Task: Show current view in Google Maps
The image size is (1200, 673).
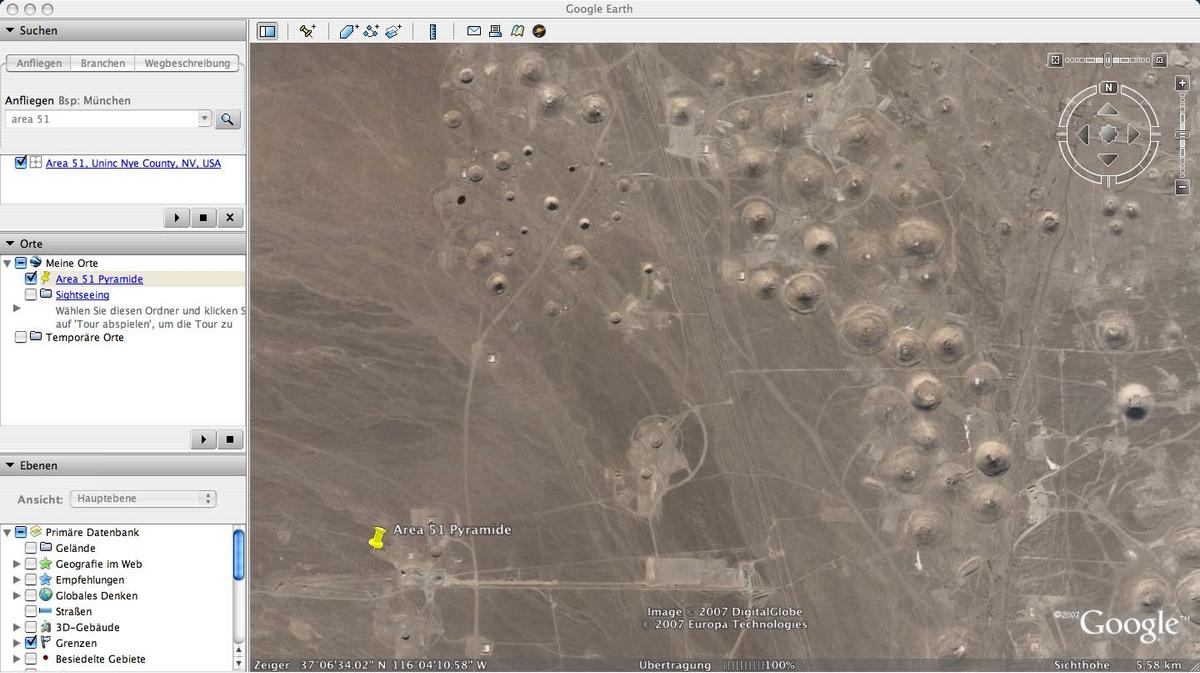Action: coord(517,31)
